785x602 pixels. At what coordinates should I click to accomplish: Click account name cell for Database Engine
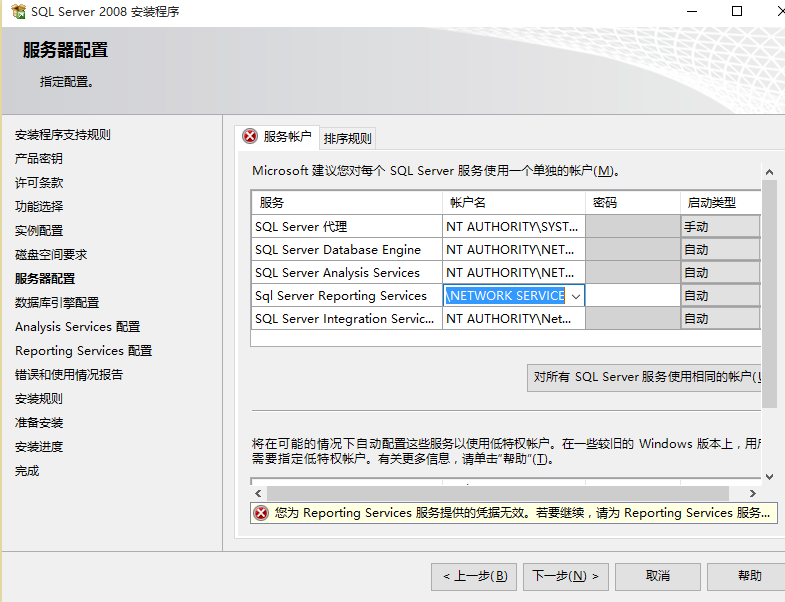pos(514,249)
